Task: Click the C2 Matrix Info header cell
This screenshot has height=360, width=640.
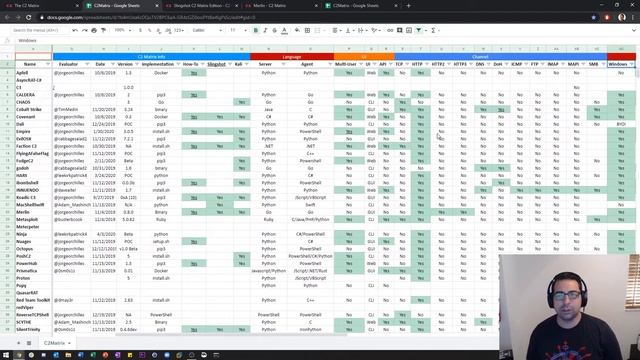Action: pos(151,57)
